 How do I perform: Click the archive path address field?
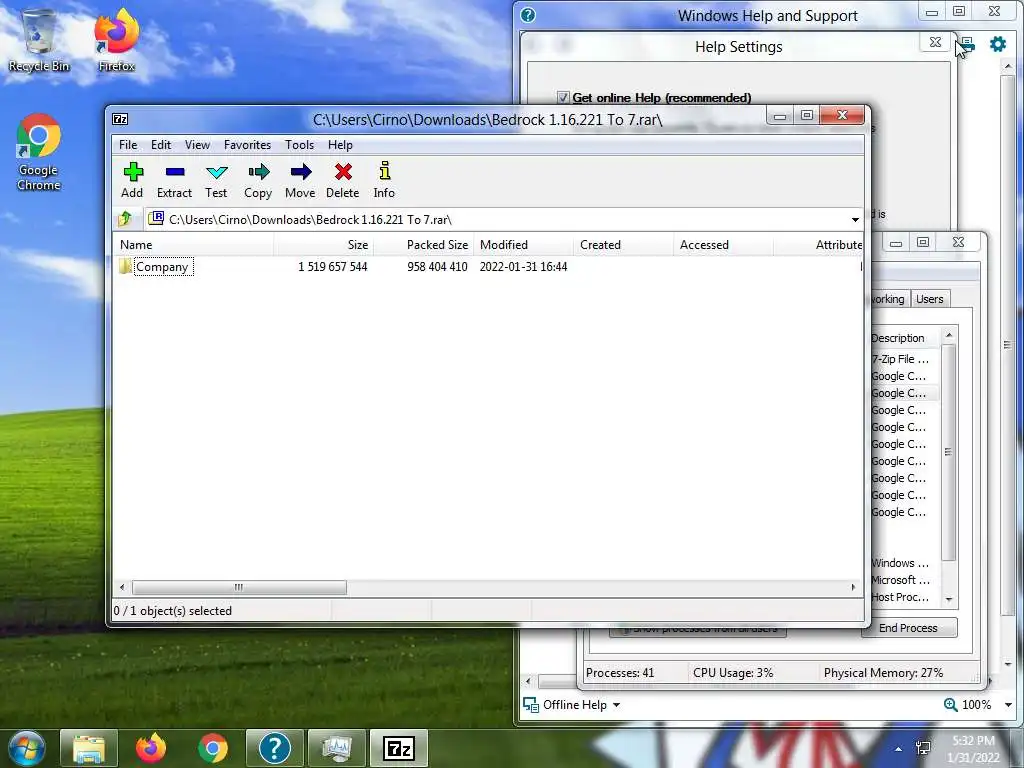point(503,219)
